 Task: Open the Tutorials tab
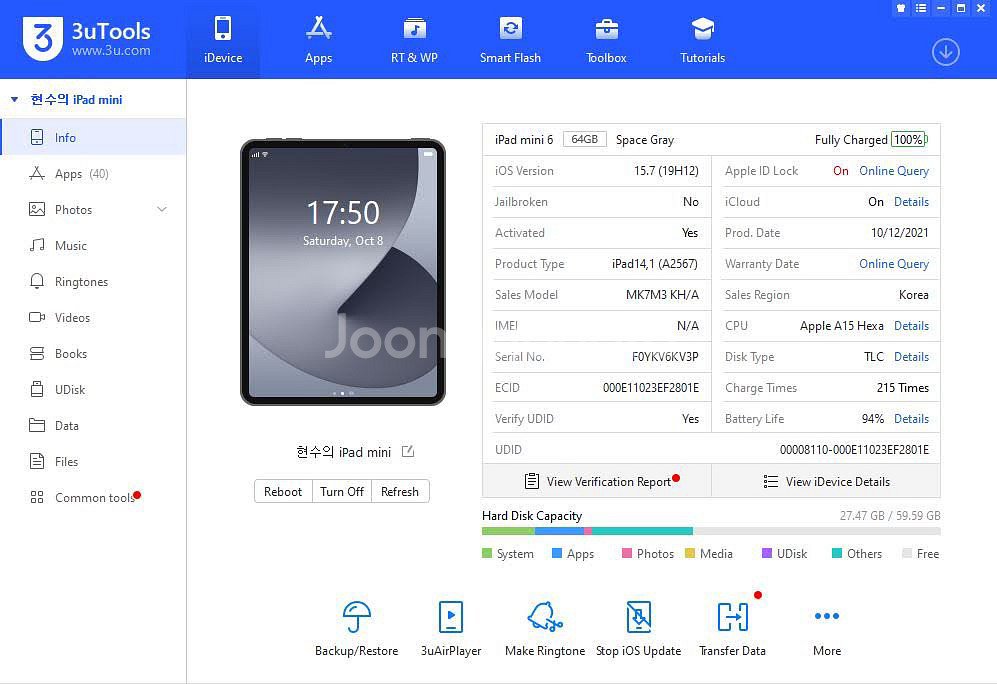(703, 39)
